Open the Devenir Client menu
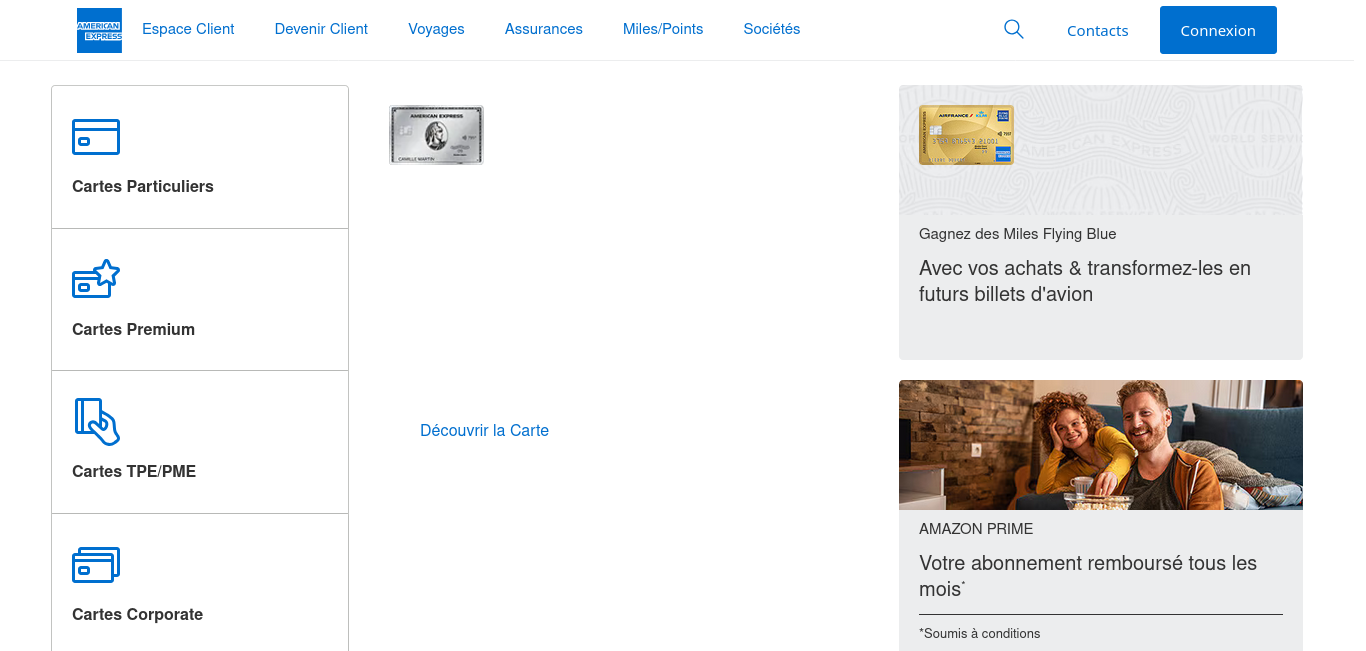This screenshot has height=651, width=1366. [321, 29]
